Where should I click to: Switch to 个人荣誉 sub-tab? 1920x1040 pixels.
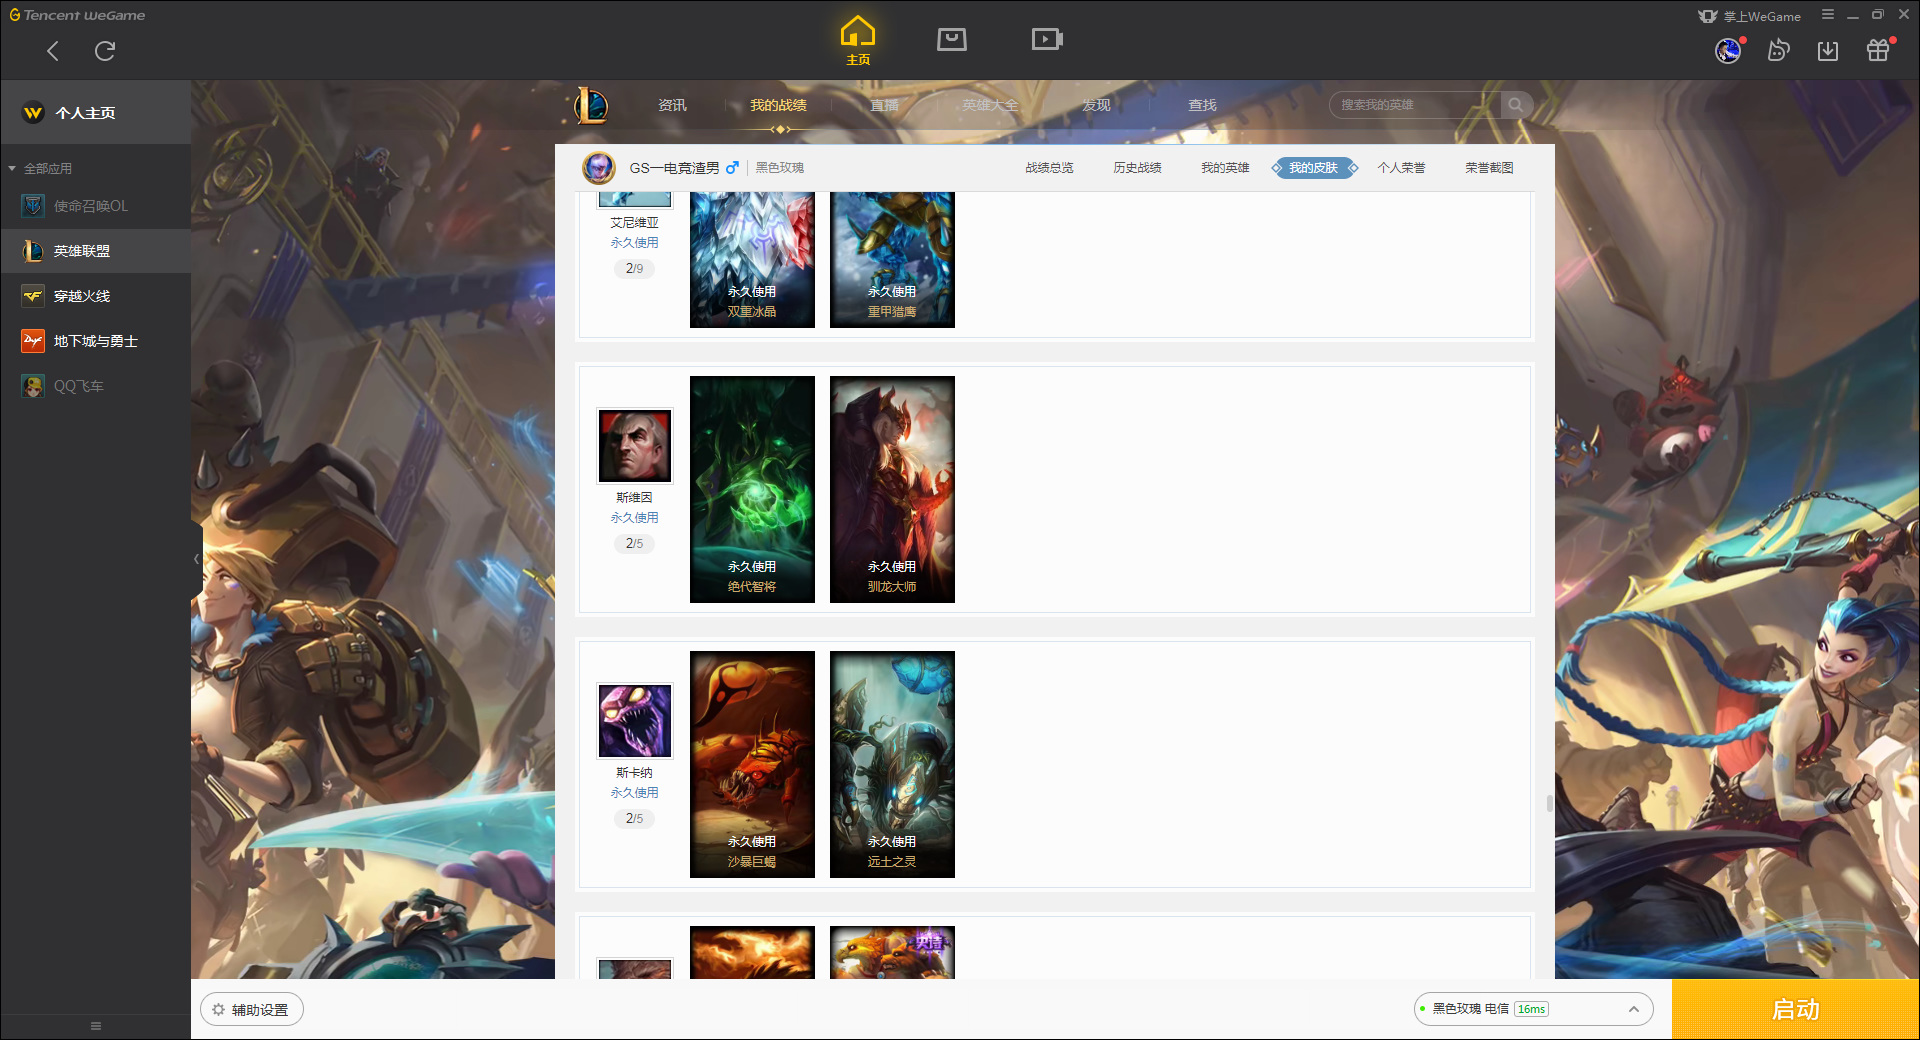(x=1401, y=168)
